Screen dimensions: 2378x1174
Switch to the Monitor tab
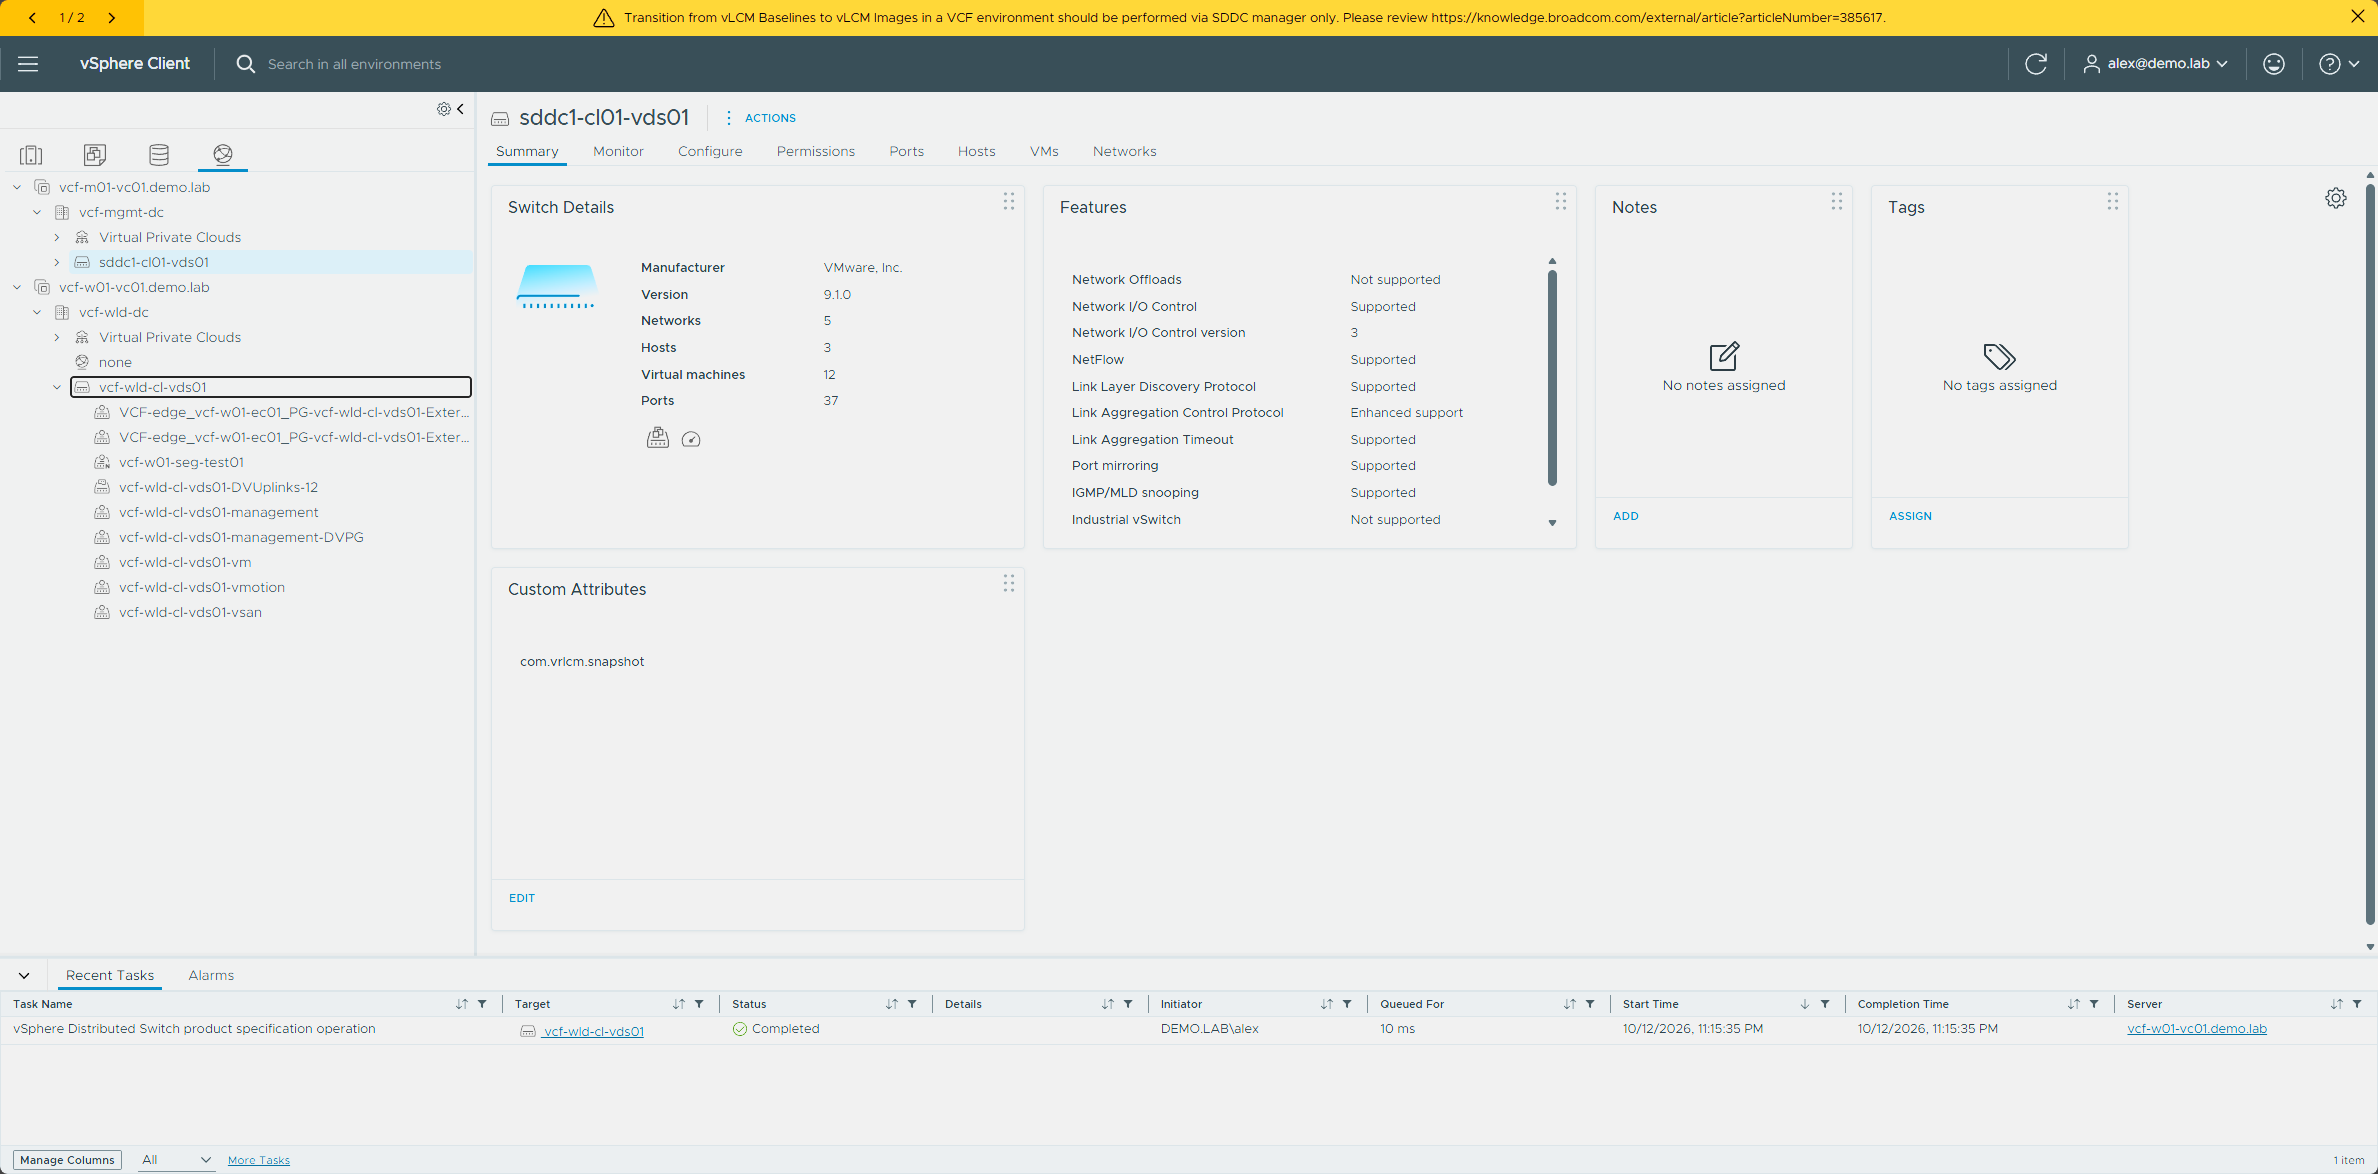coord(618,151)
